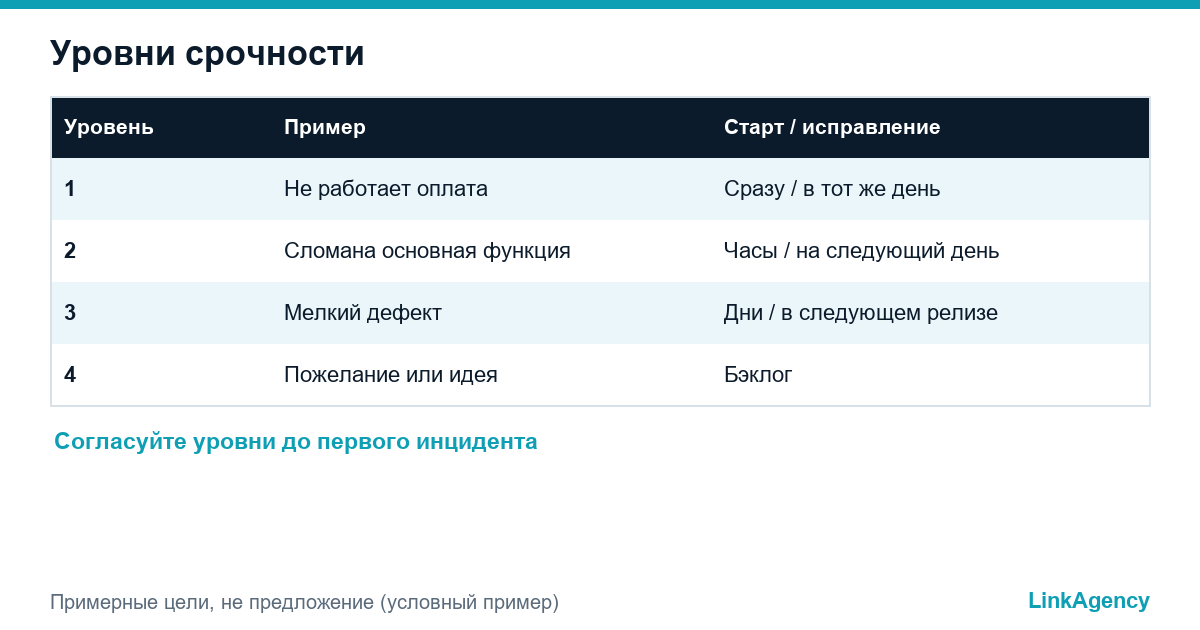The image size is (1200, 630).
Task: Click the cell 'Не работает оплата'
Action: (x=386, y=188)
